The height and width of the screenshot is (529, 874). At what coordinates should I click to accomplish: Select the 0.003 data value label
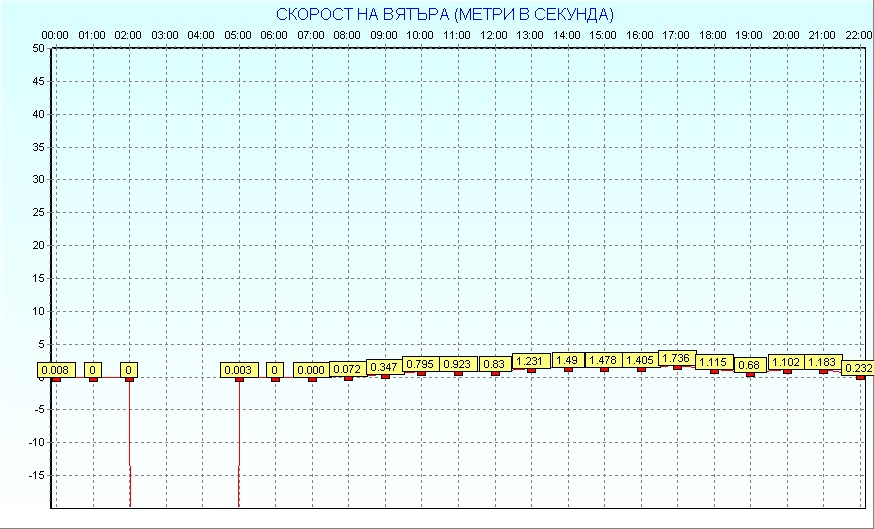pyautogui.click(x=238, y=370)
